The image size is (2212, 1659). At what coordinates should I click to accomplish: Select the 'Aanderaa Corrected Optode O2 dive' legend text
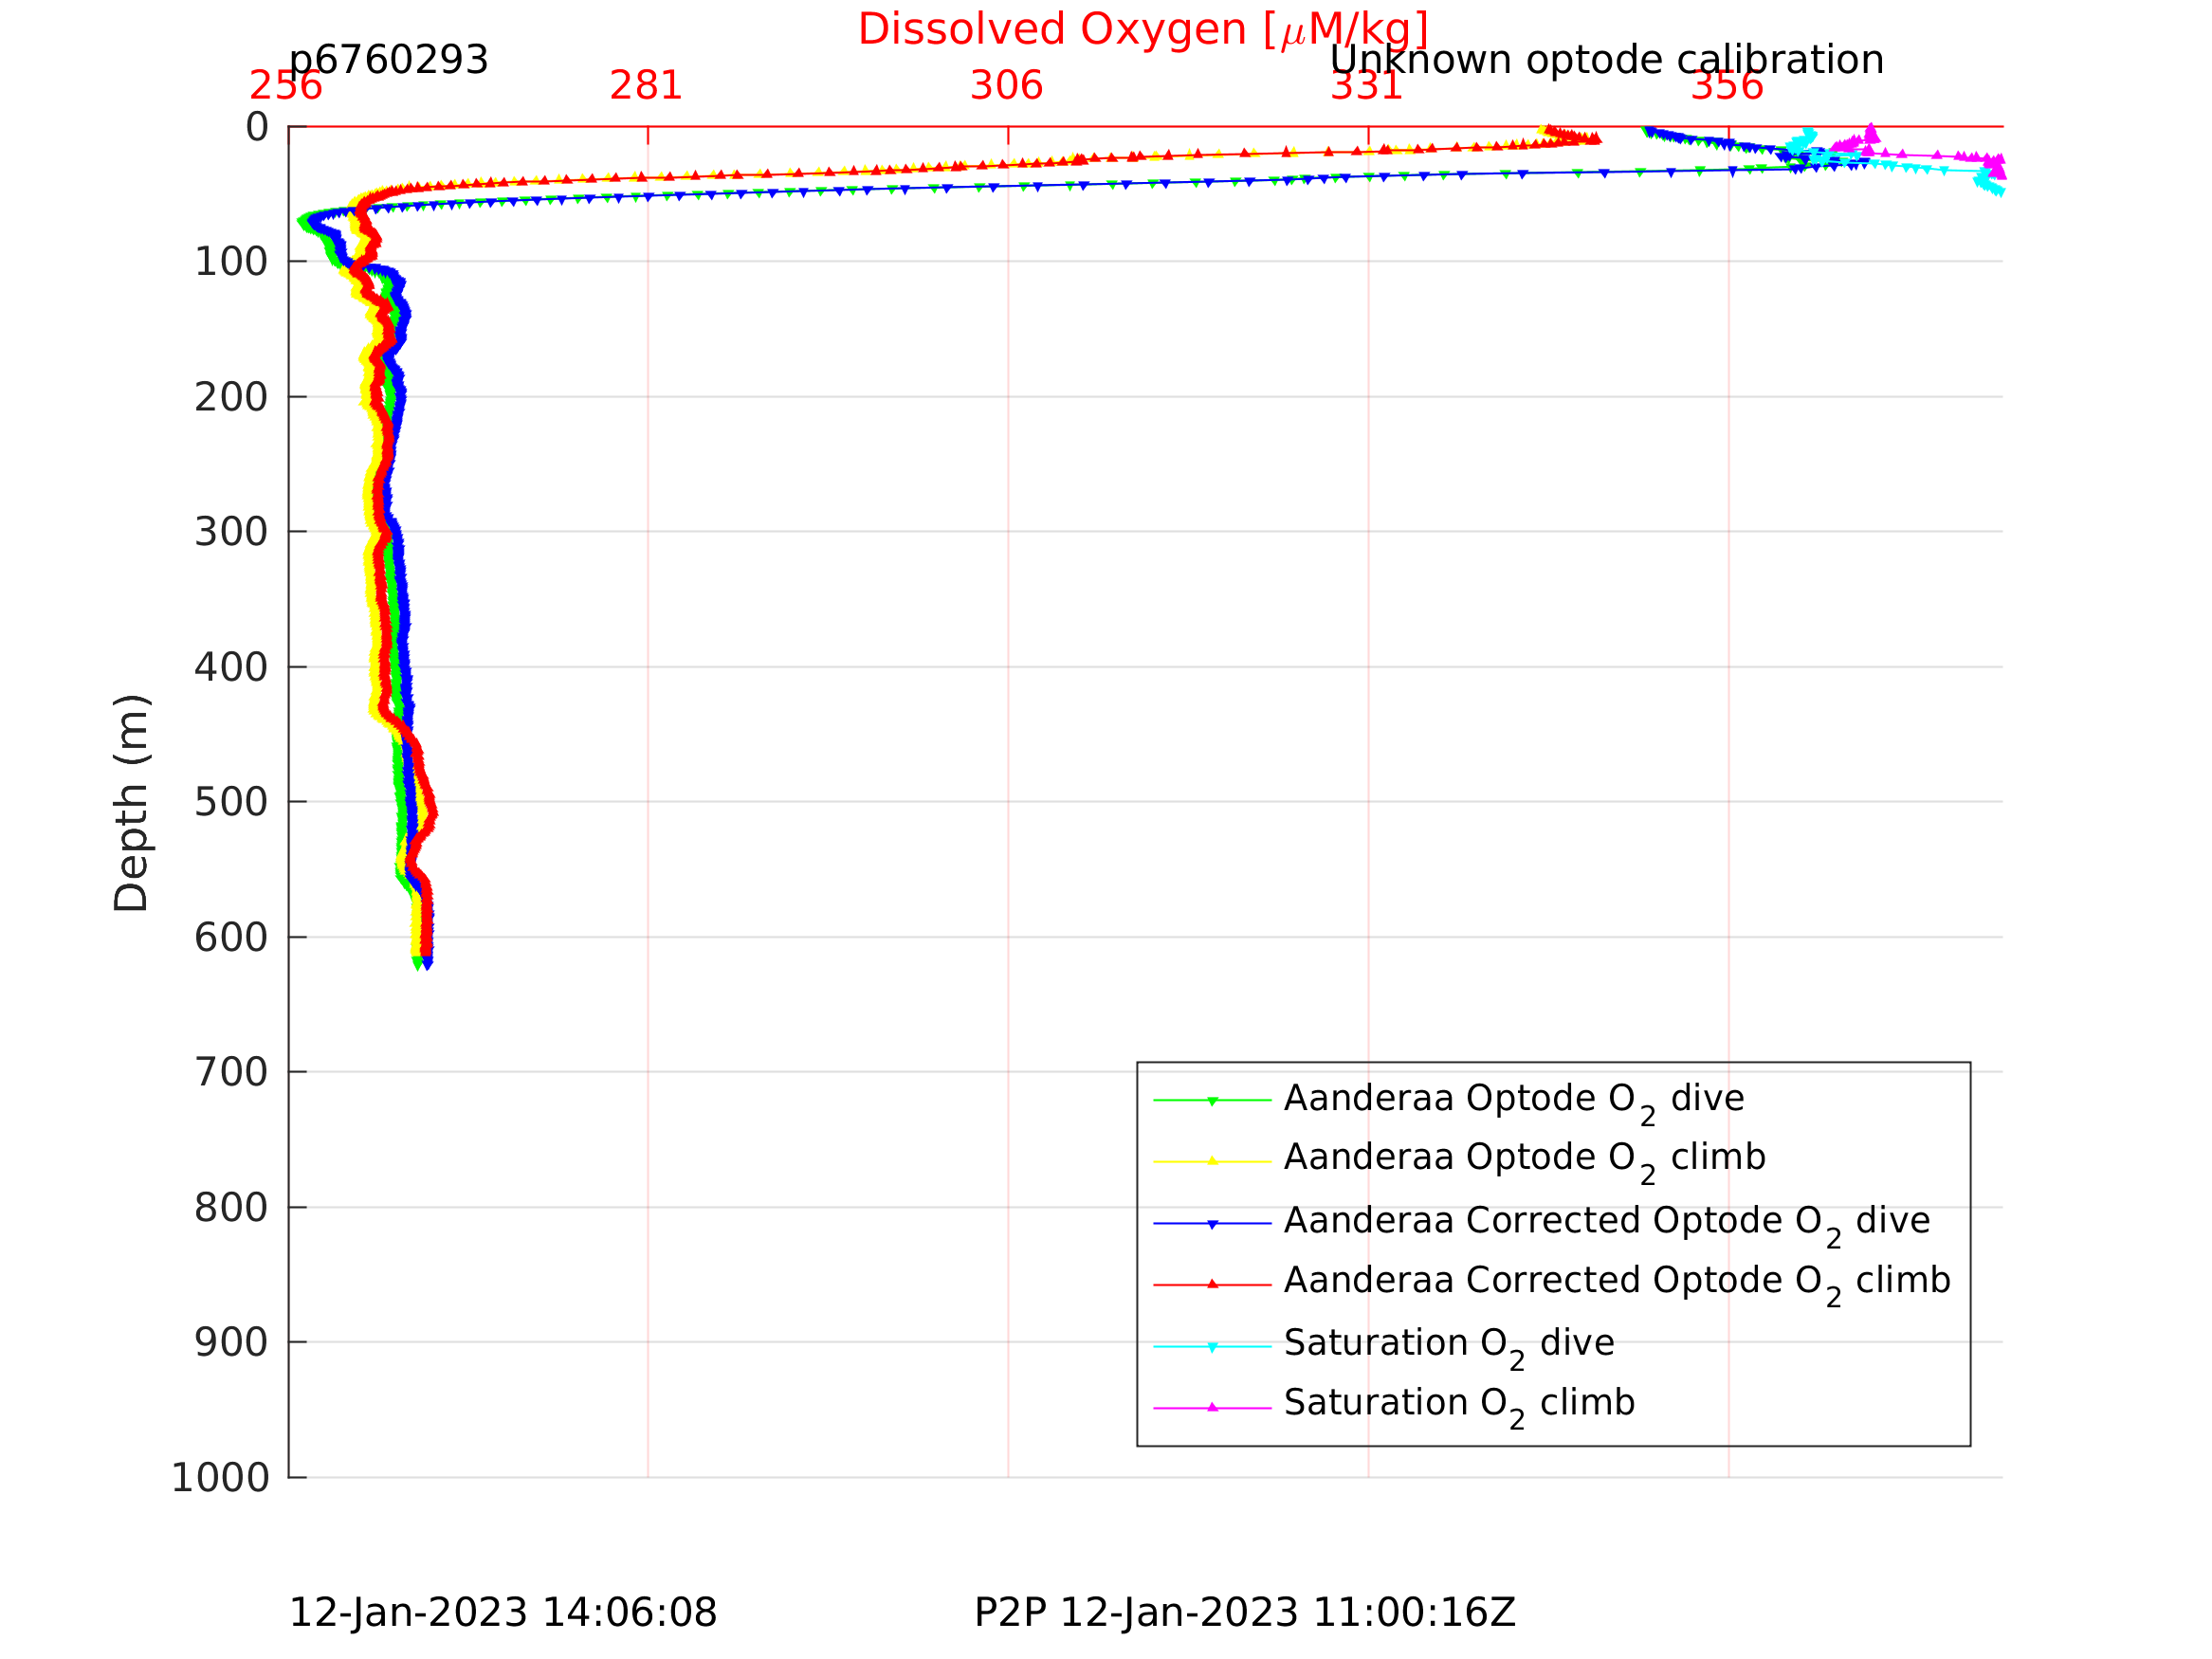1606,1221
